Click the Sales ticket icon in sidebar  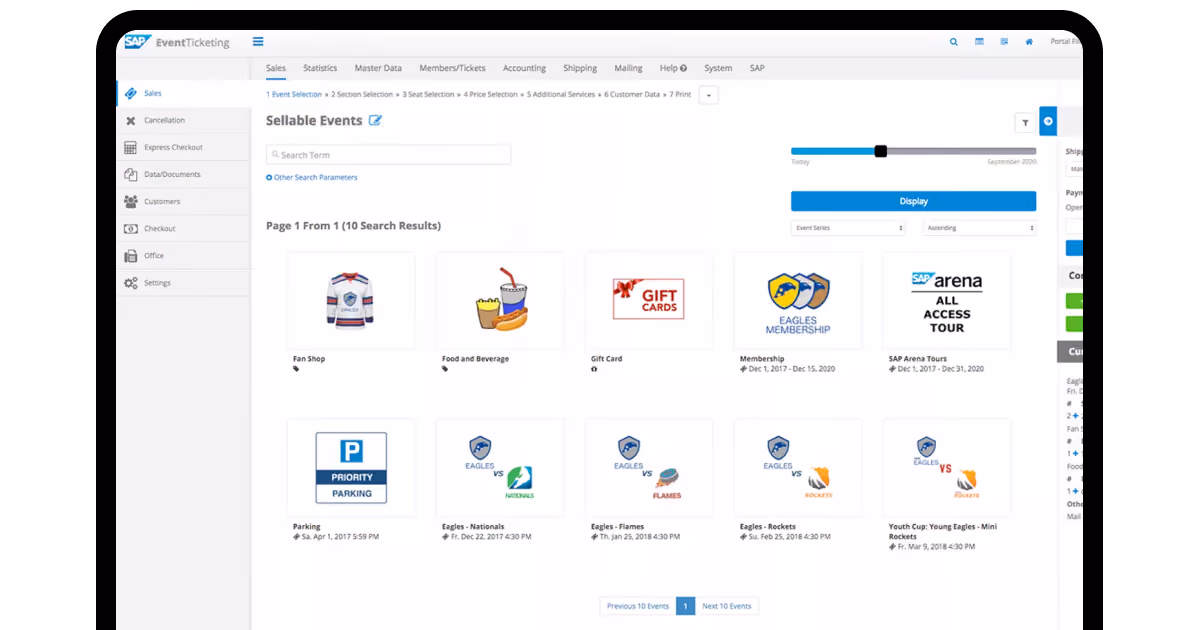click(131, 93)
